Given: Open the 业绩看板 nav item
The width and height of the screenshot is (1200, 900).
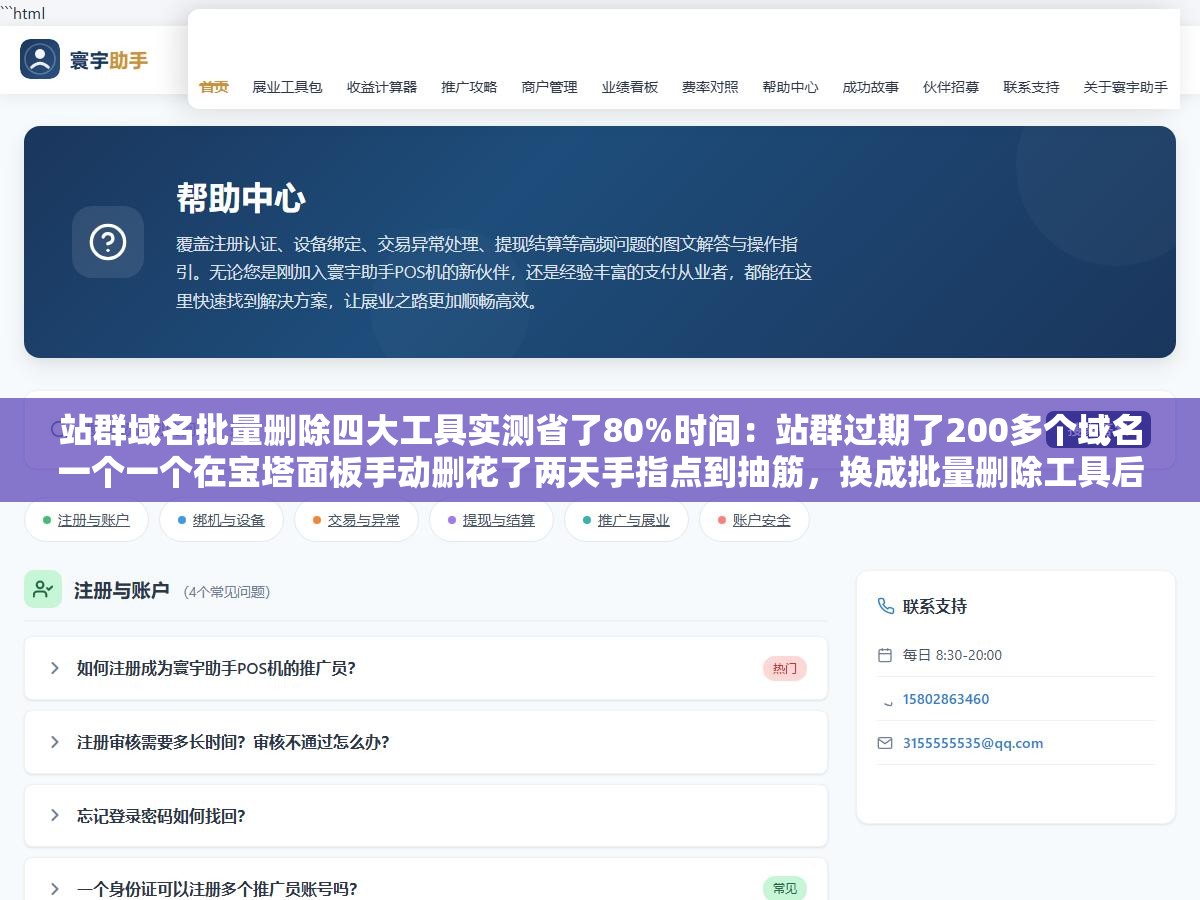Looking at the screenshot, I should (630, 87).
